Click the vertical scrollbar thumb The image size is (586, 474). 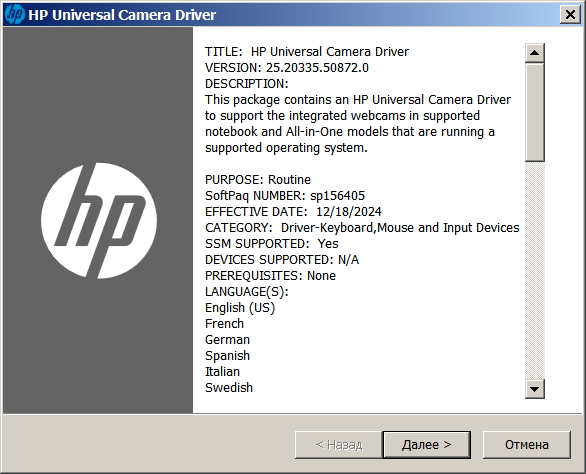tap(534, 112)
